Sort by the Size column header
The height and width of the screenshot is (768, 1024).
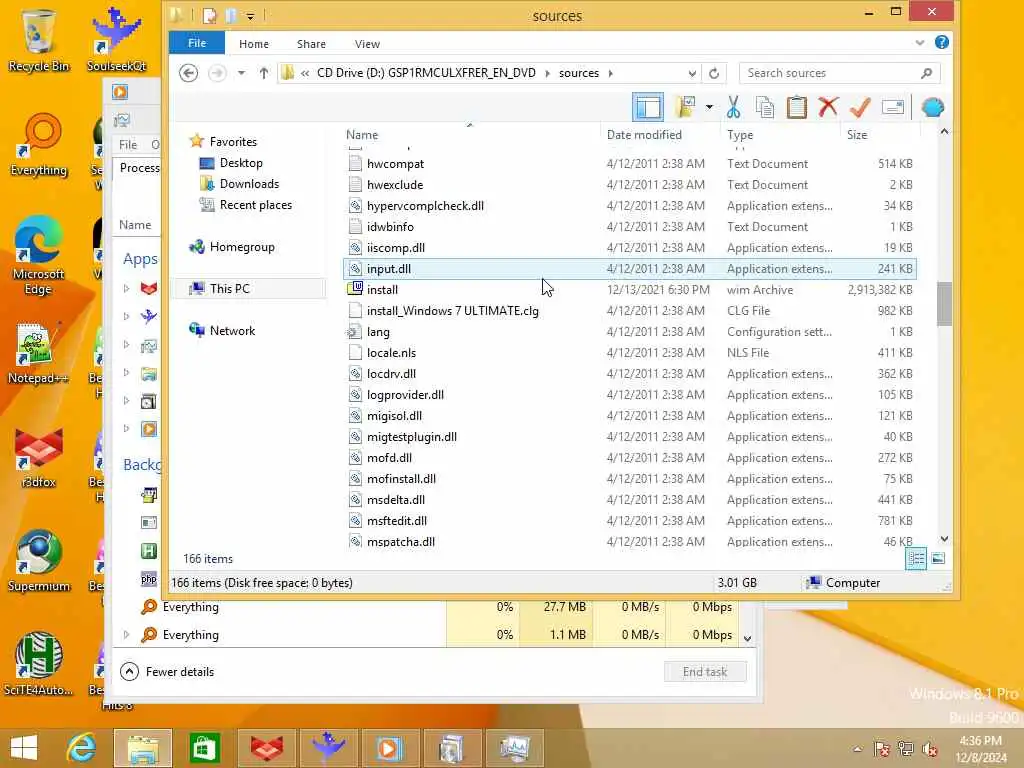click(x=857, y=135)
